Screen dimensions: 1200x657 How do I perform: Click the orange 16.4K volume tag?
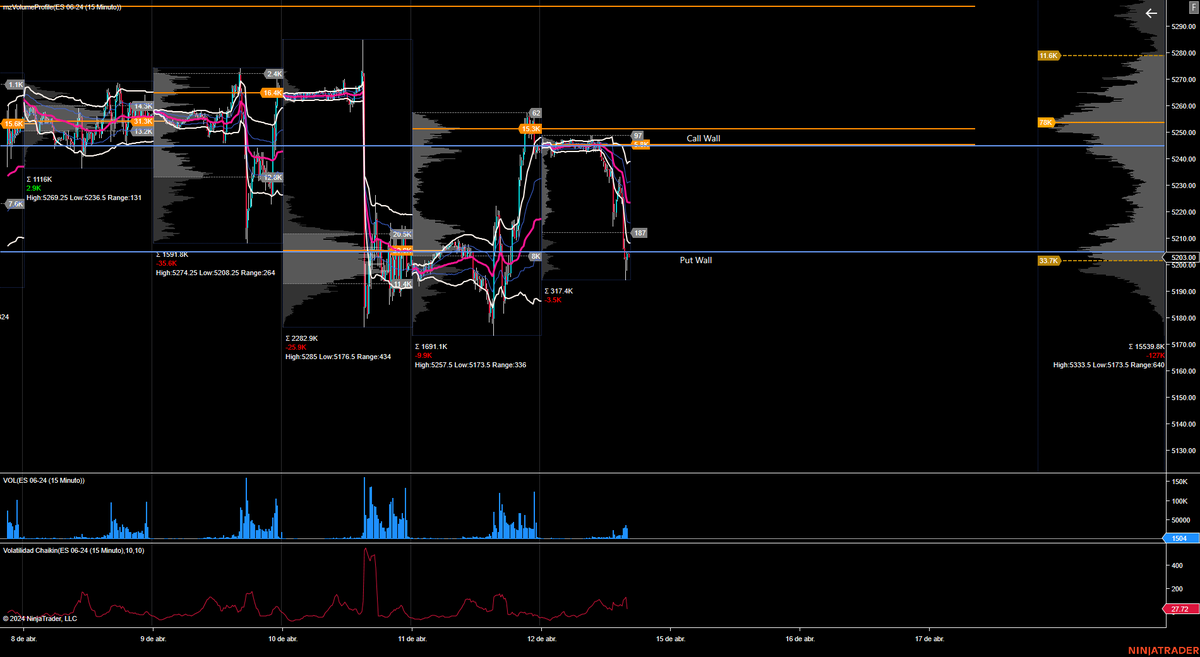pos(272,93)
